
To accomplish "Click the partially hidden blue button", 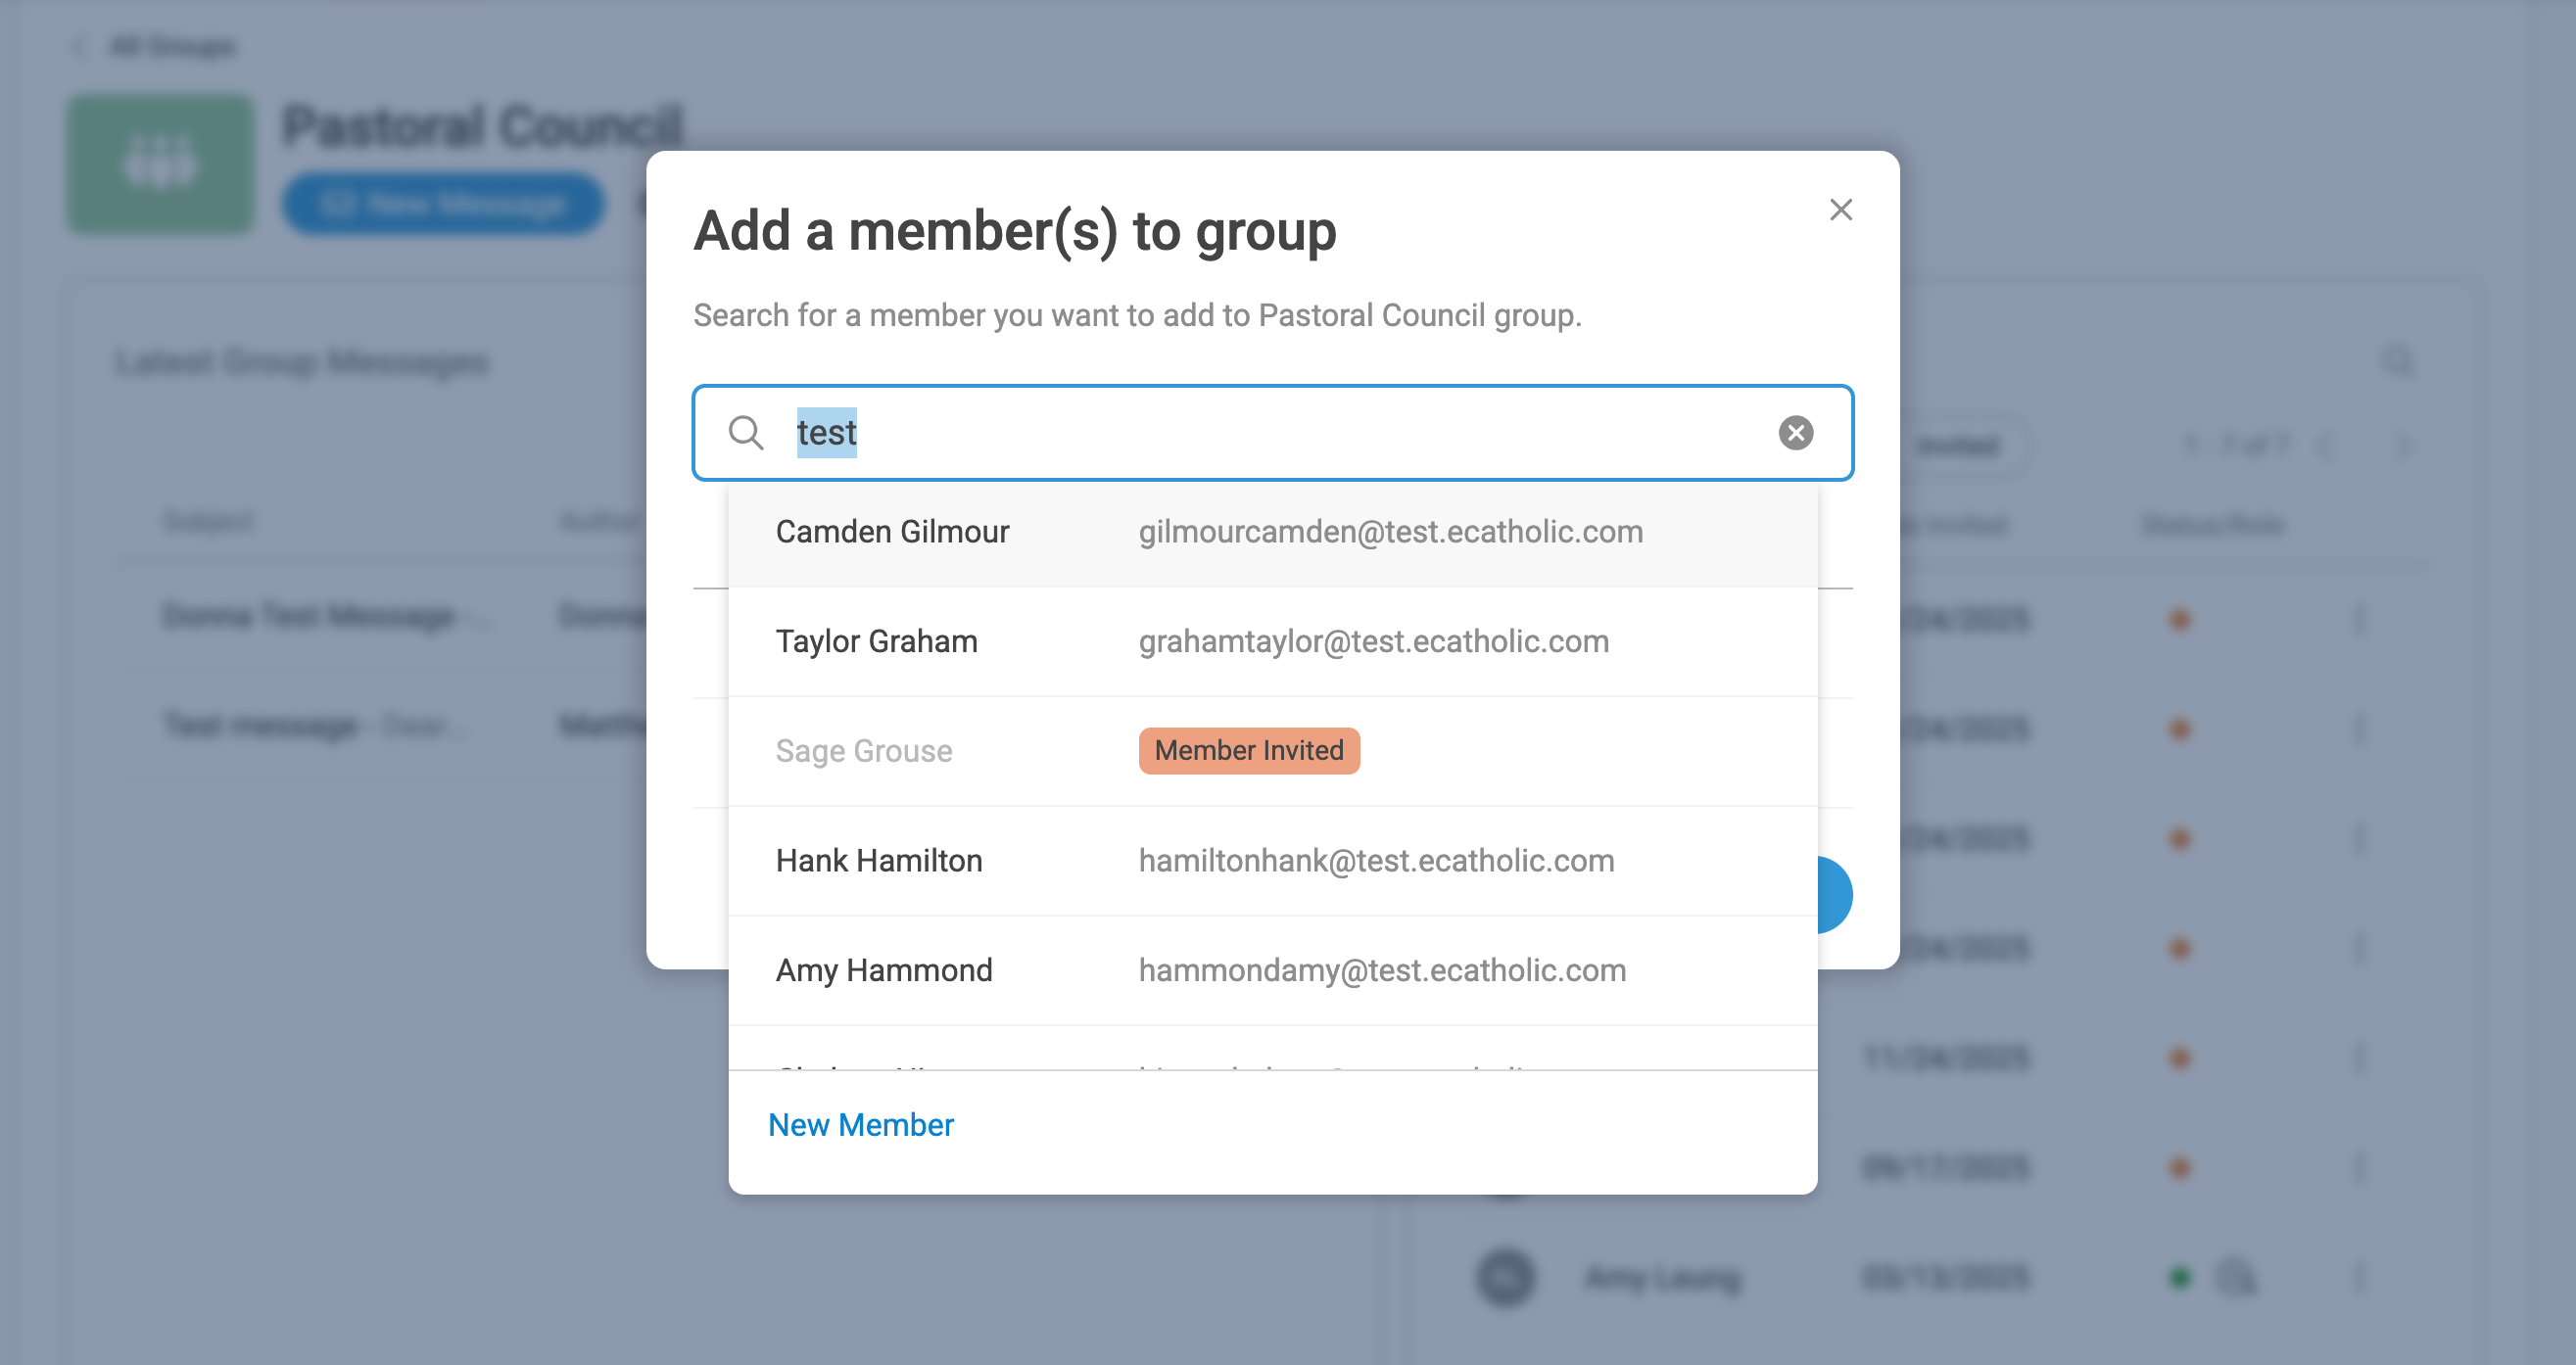I will (1834, 894).
